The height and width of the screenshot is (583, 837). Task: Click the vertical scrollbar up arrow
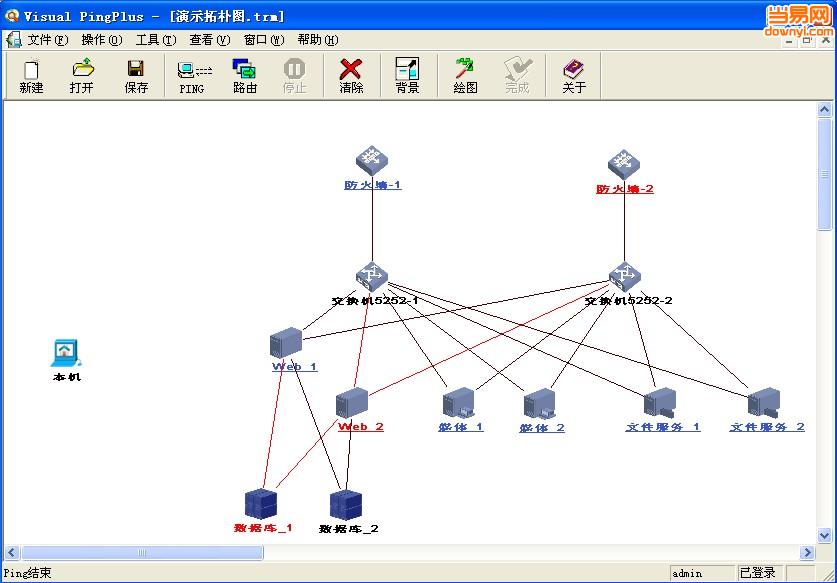(x=824, y=109)
